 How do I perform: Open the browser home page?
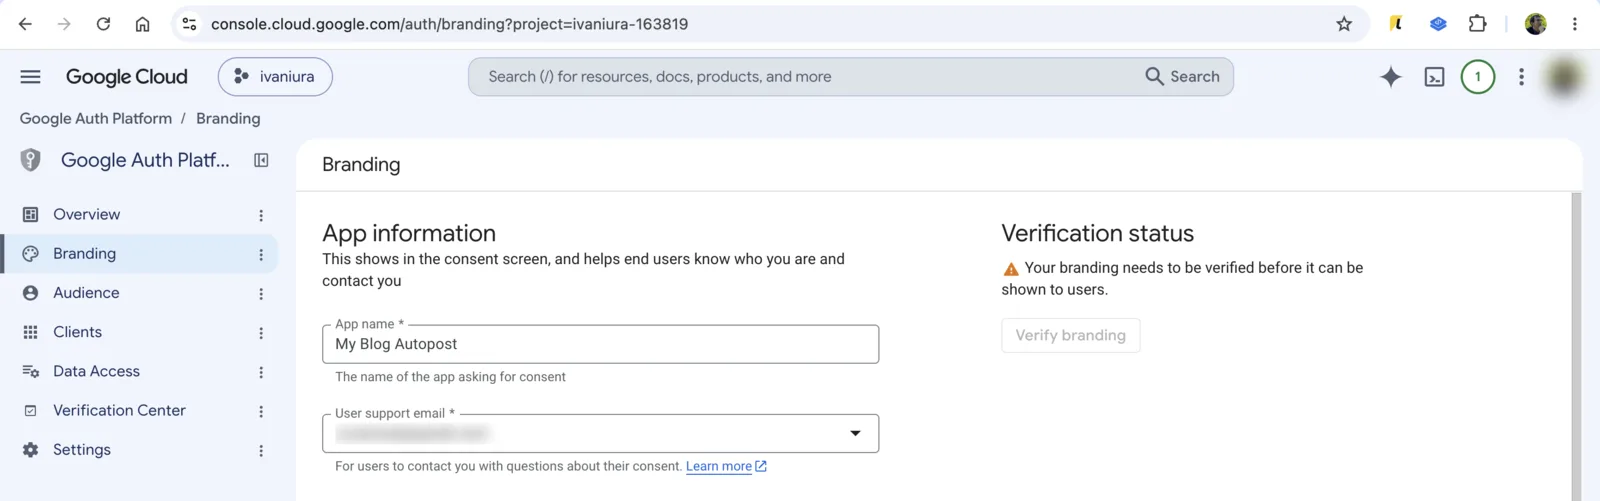(x=142, y=24)
